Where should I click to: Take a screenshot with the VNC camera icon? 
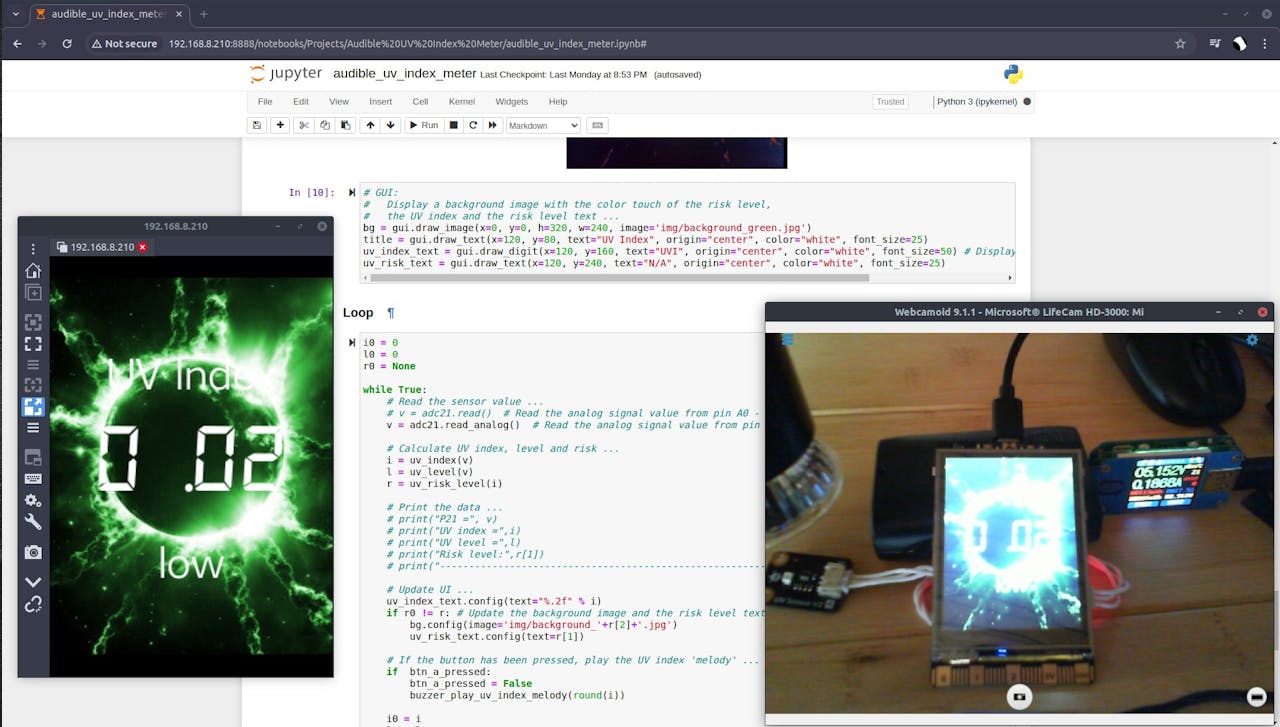coord(33,552)
